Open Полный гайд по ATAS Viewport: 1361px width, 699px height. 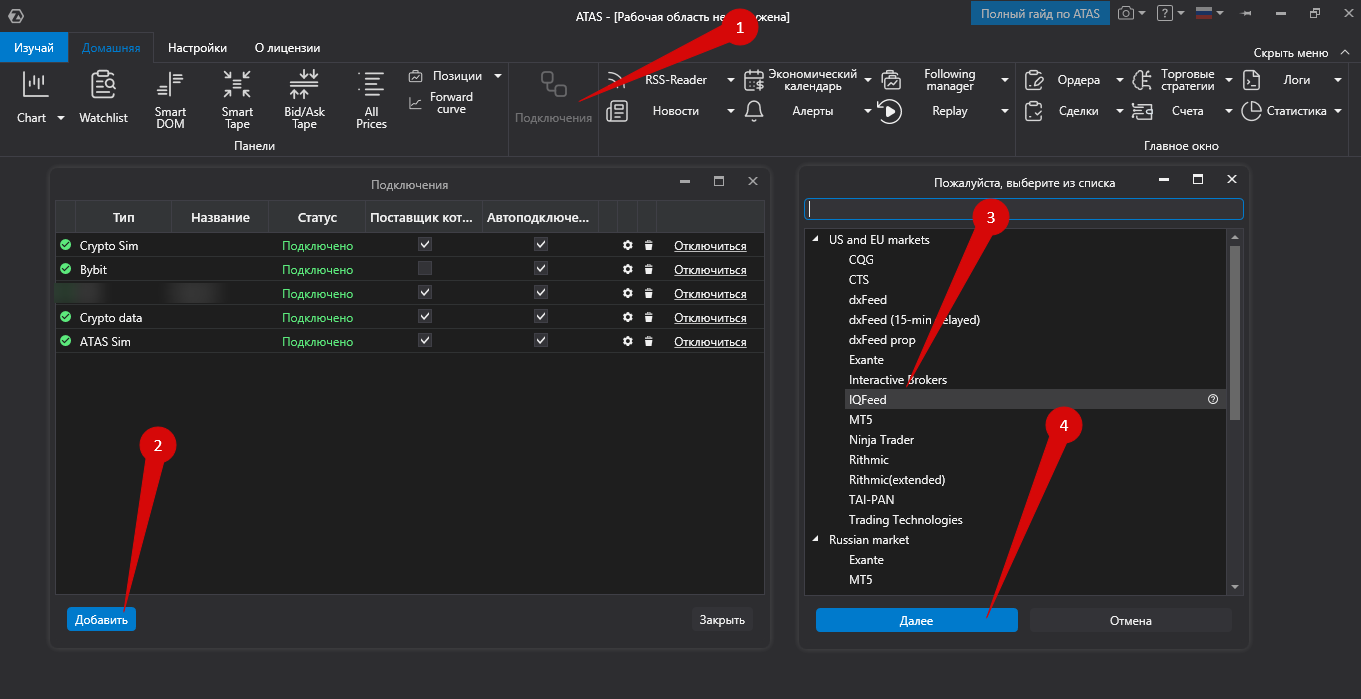pyautogui.click(x=1040, y=13)
